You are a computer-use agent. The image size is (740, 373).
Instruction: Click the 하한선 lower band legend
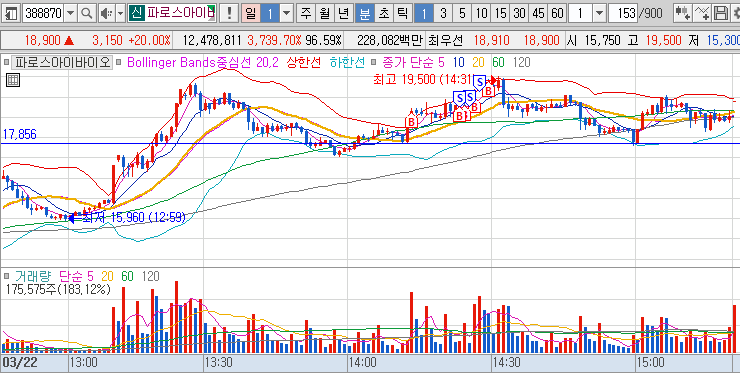point(347,62)
